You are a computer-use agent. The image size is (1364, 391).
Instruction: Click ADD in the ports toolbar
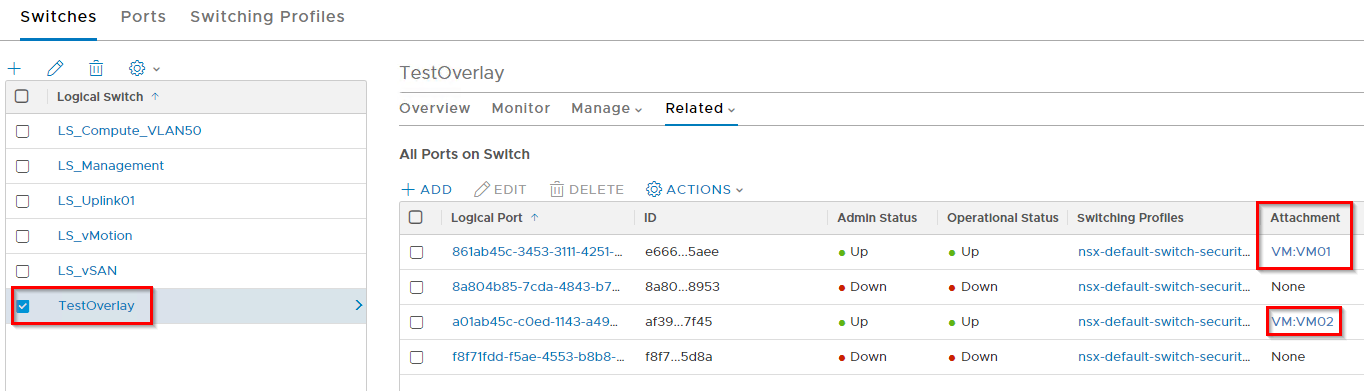427,189
